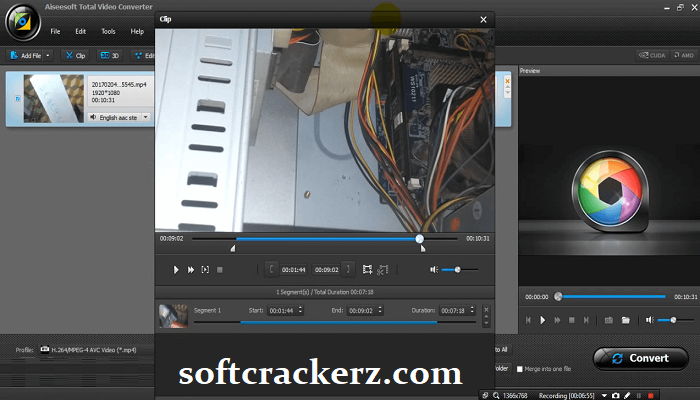Image resolution: width=700 pixels, height=400 pixels.
Task: Expand Add File dropdown arrow
Action: 48,55
